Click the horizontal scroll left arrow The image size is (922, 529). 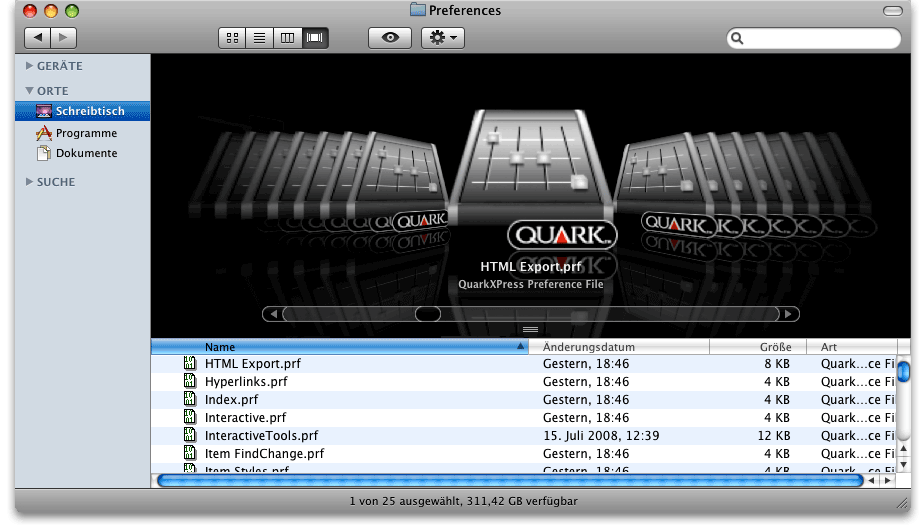click(871, 481)
